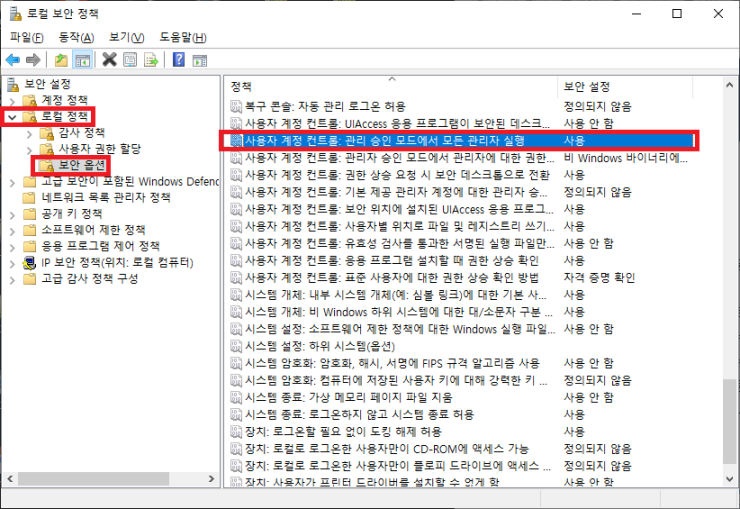Expand the 계정 정책 tree node
The width and height of the screenshot is (740, 509).
[12, 101]
